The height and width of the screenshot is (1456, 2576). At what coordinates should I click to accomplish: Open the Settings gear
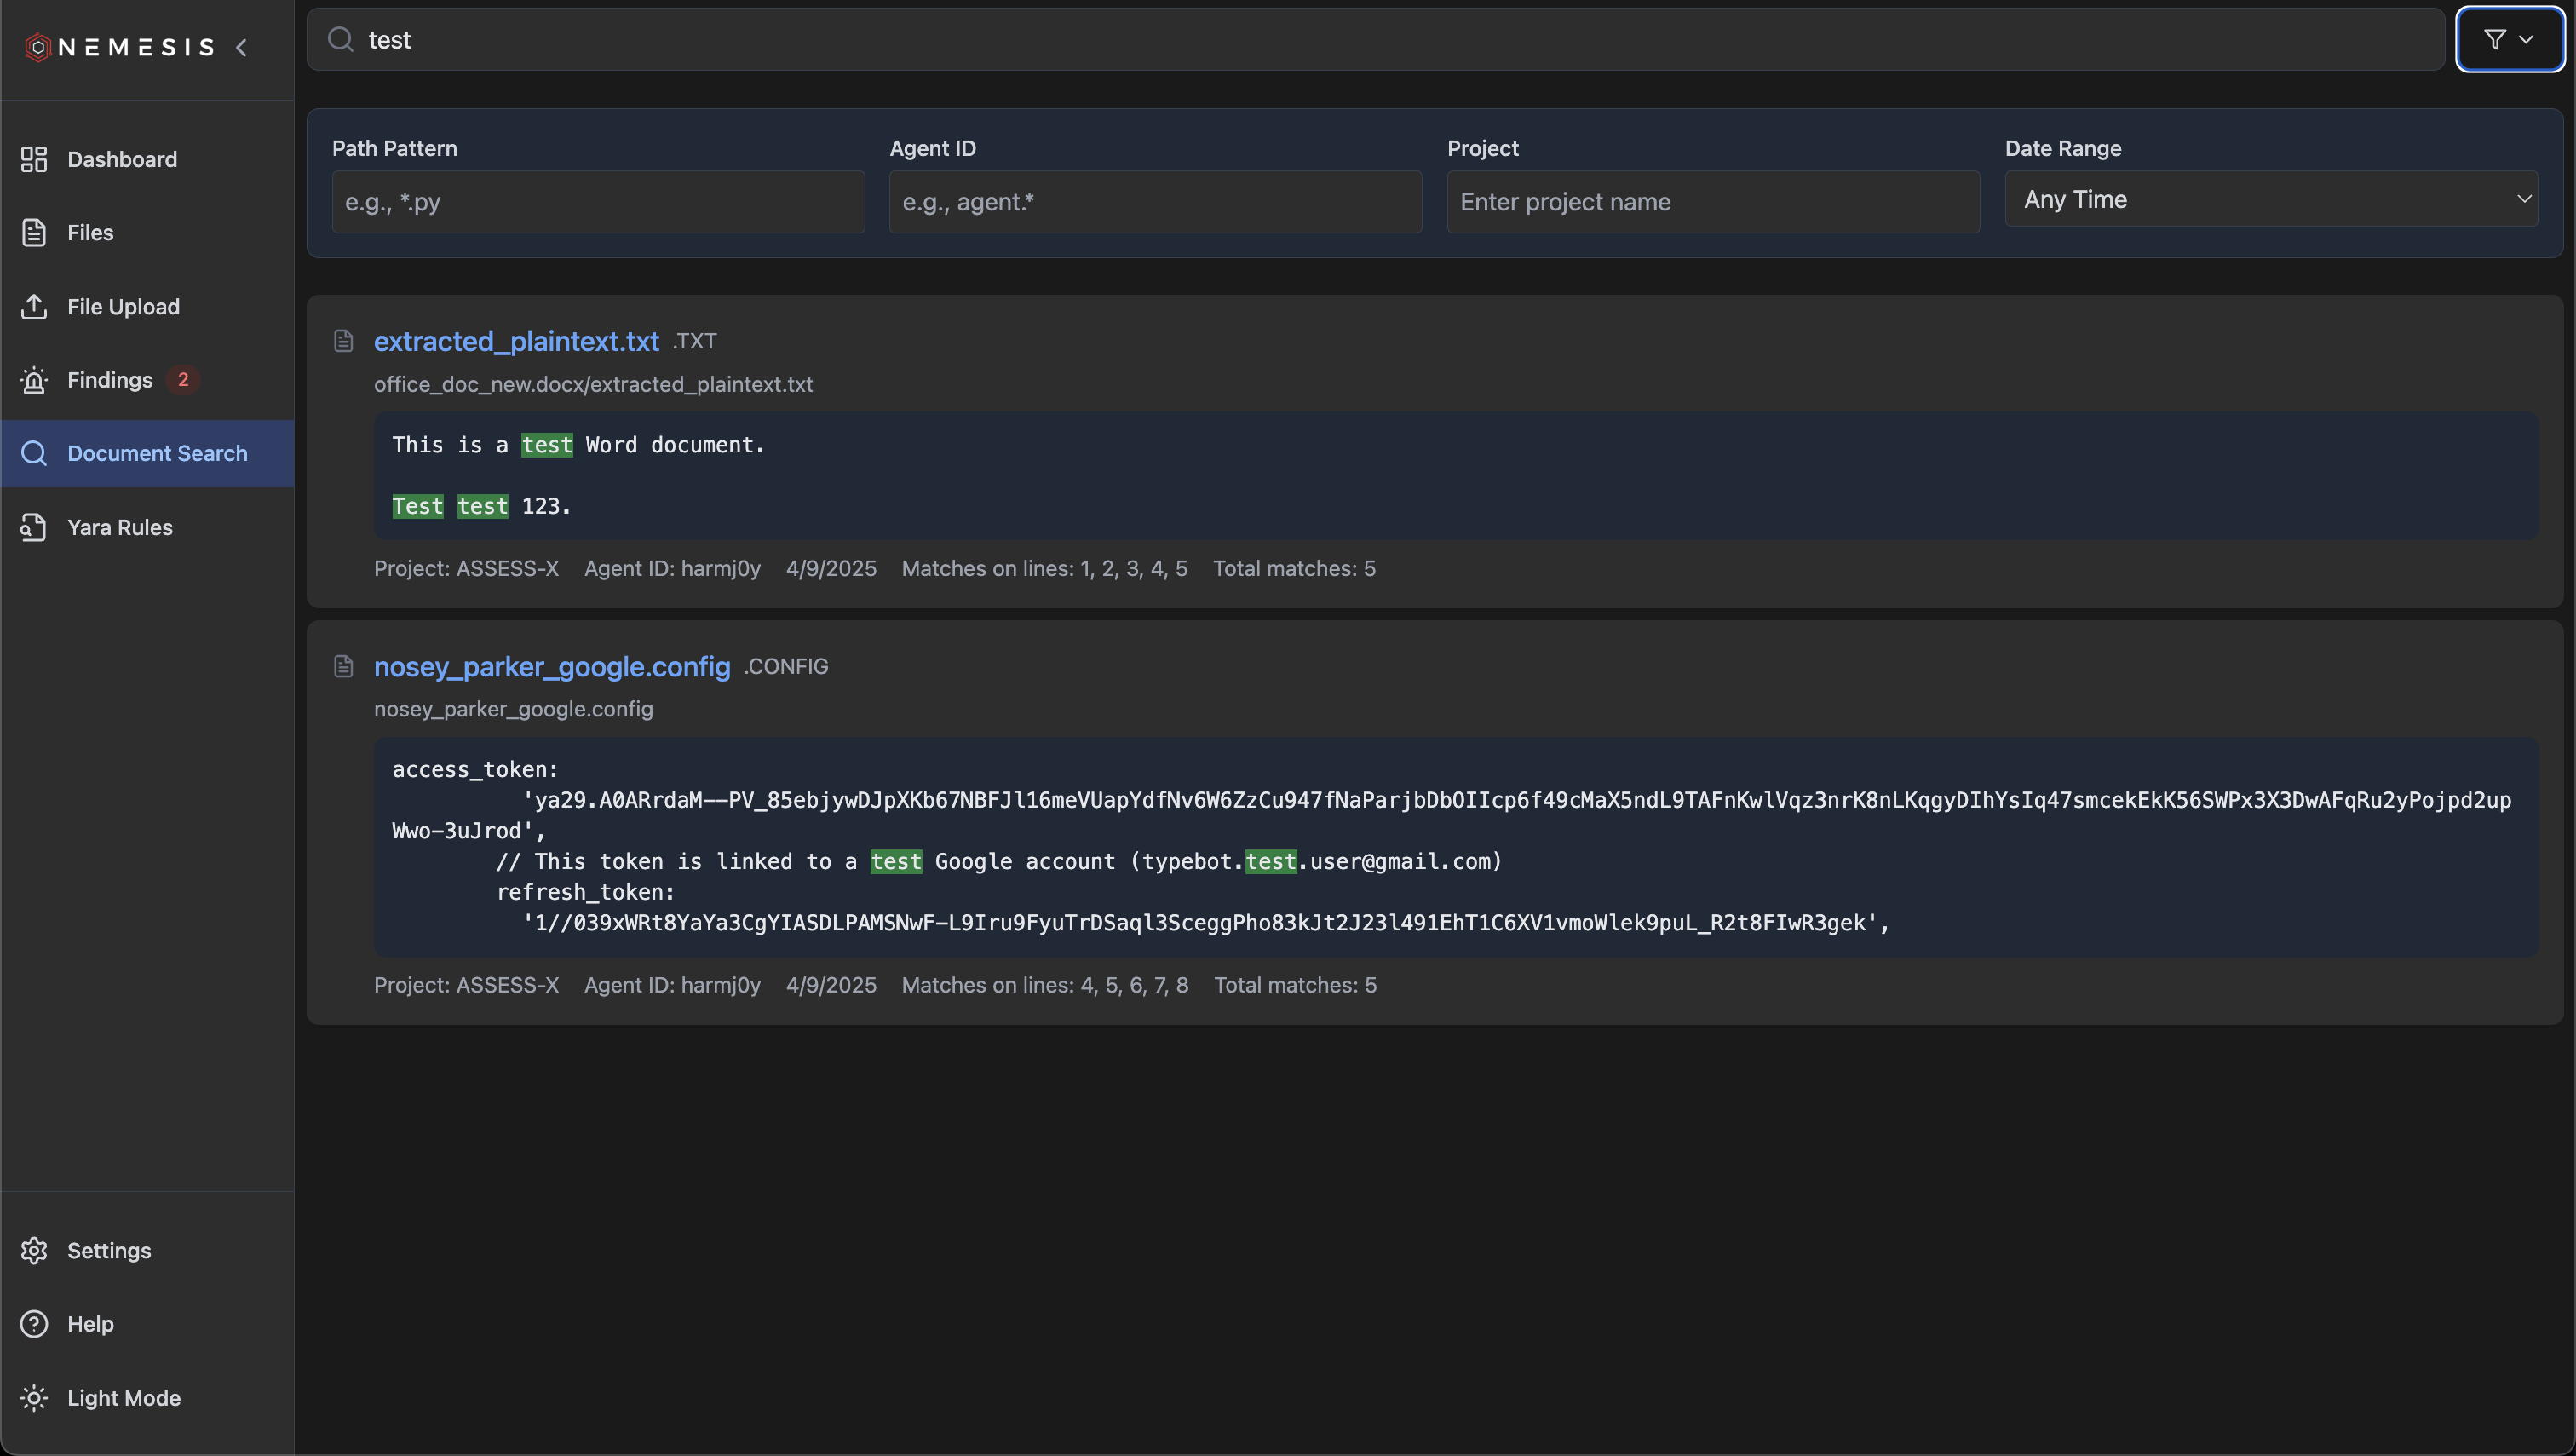pos(34,1250)
